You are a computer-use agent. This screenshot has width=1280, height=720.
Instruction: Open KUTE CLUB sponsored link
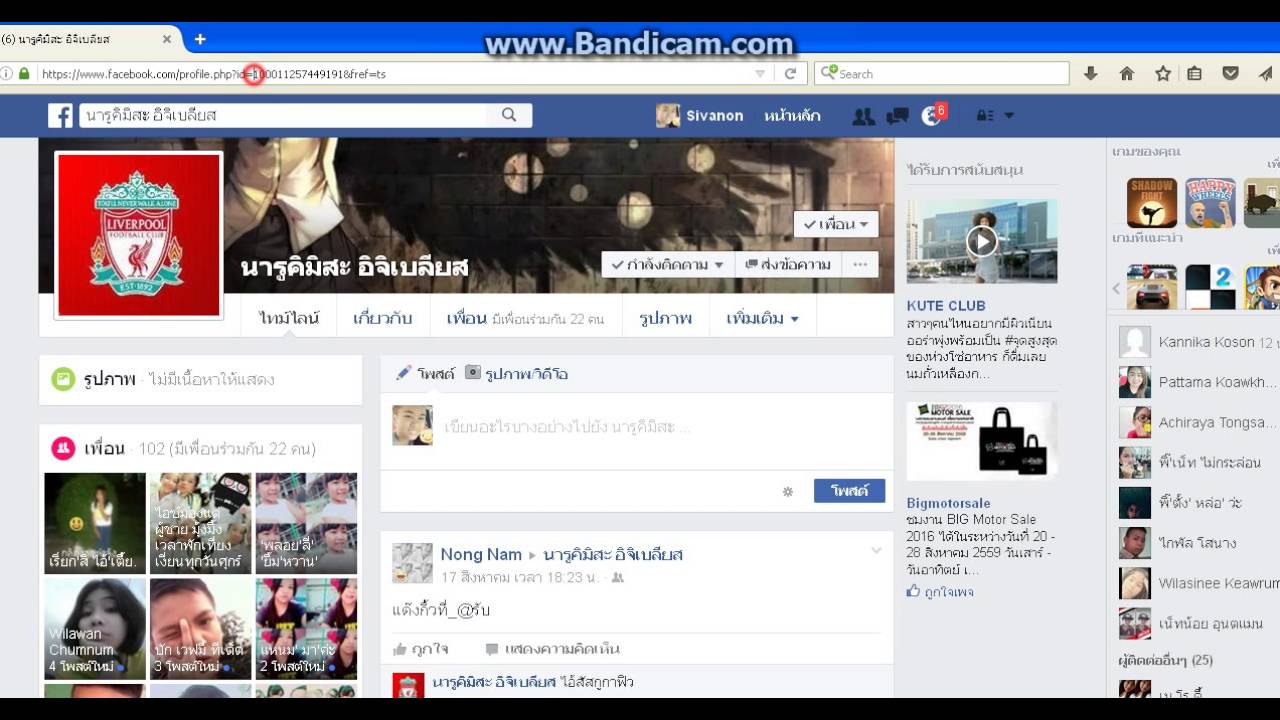pos(946,305)
